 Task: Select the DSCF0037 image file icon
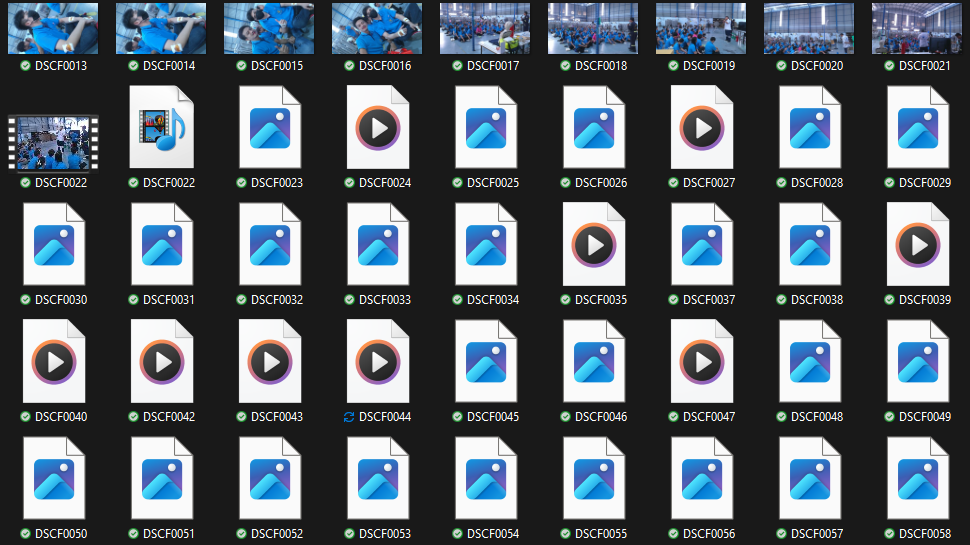tap(702, 244)
